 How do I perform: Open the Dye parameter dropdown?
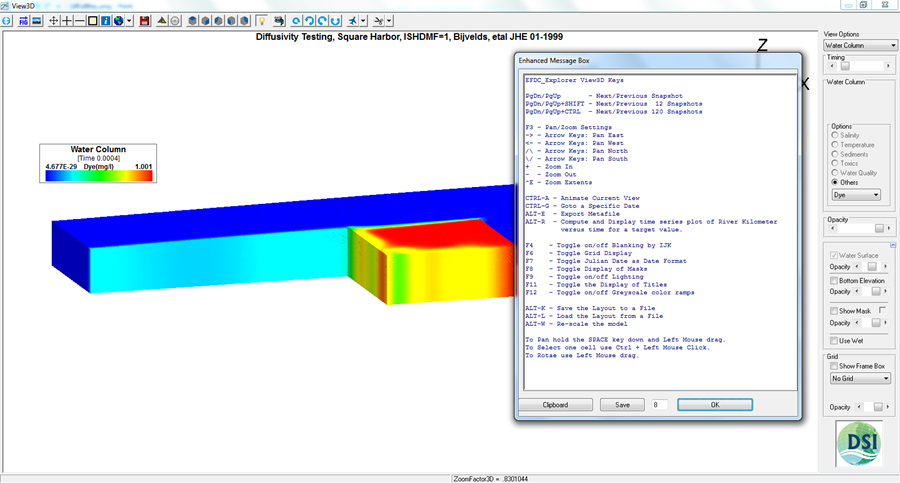click(x=856, y=195)
